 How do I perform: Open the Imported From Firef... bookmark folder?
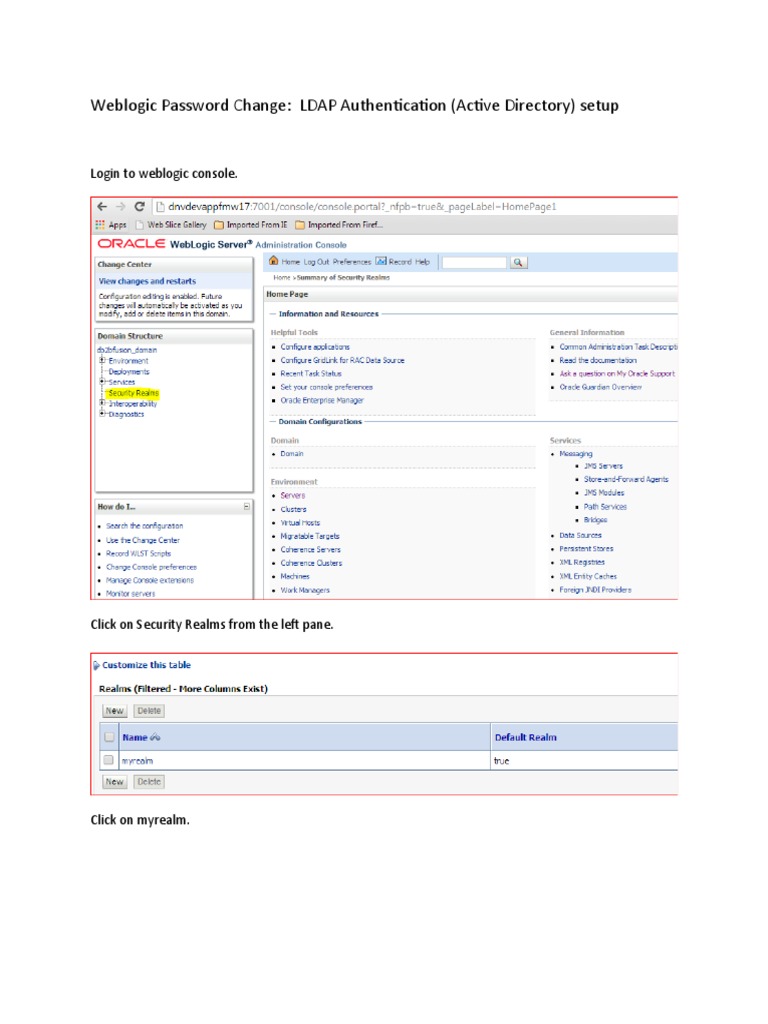pyautogui.click(x=339, y=225)
